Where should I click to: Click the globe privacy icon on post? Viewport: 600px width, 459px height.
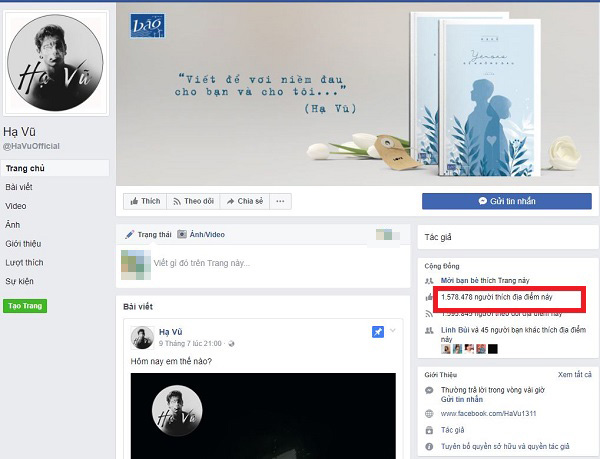[231, 344]
